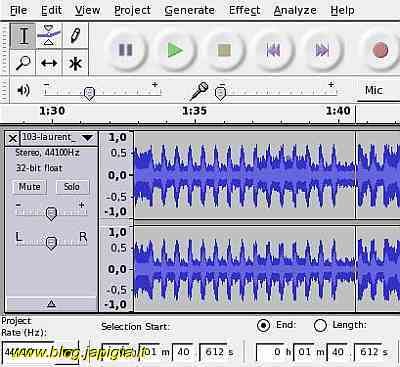
Task: Solo the 103-laurent track
Action: (x=72, y=187)
